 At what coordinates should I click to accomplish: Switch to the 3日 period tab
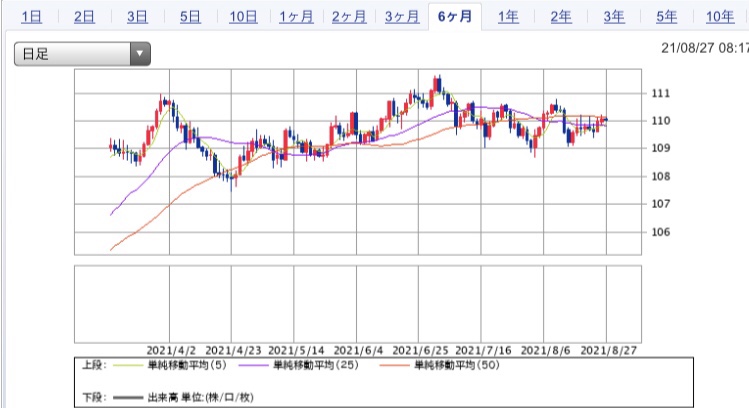(x=137, y=17)
